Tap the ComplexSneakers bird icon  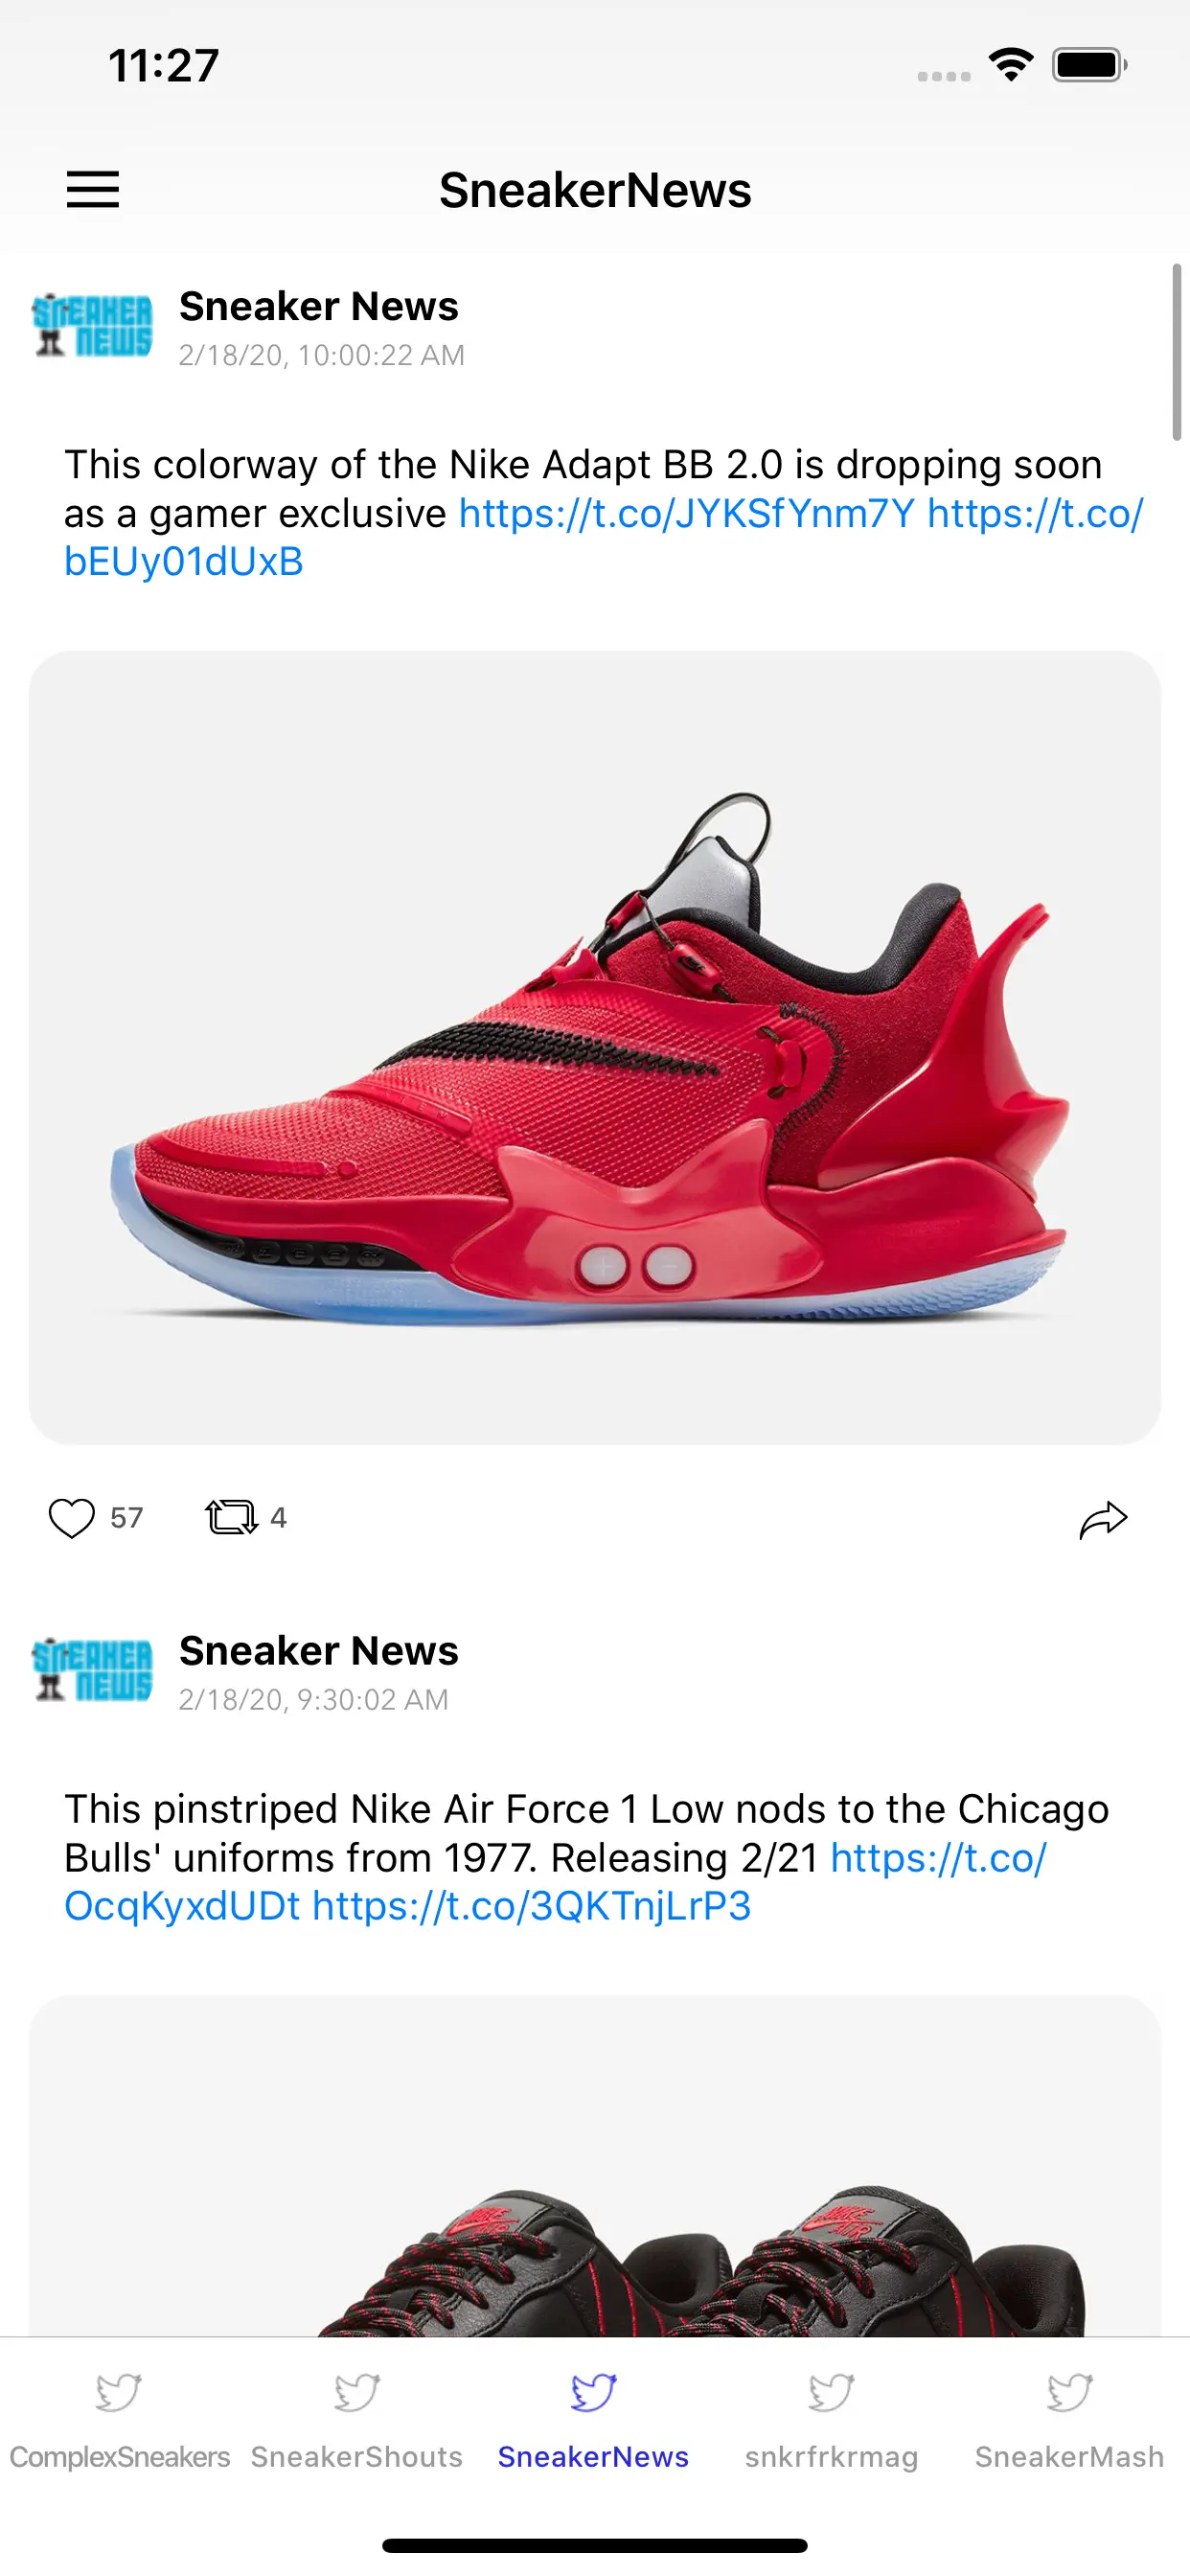pyautogui.click(x=119, y=2393)
